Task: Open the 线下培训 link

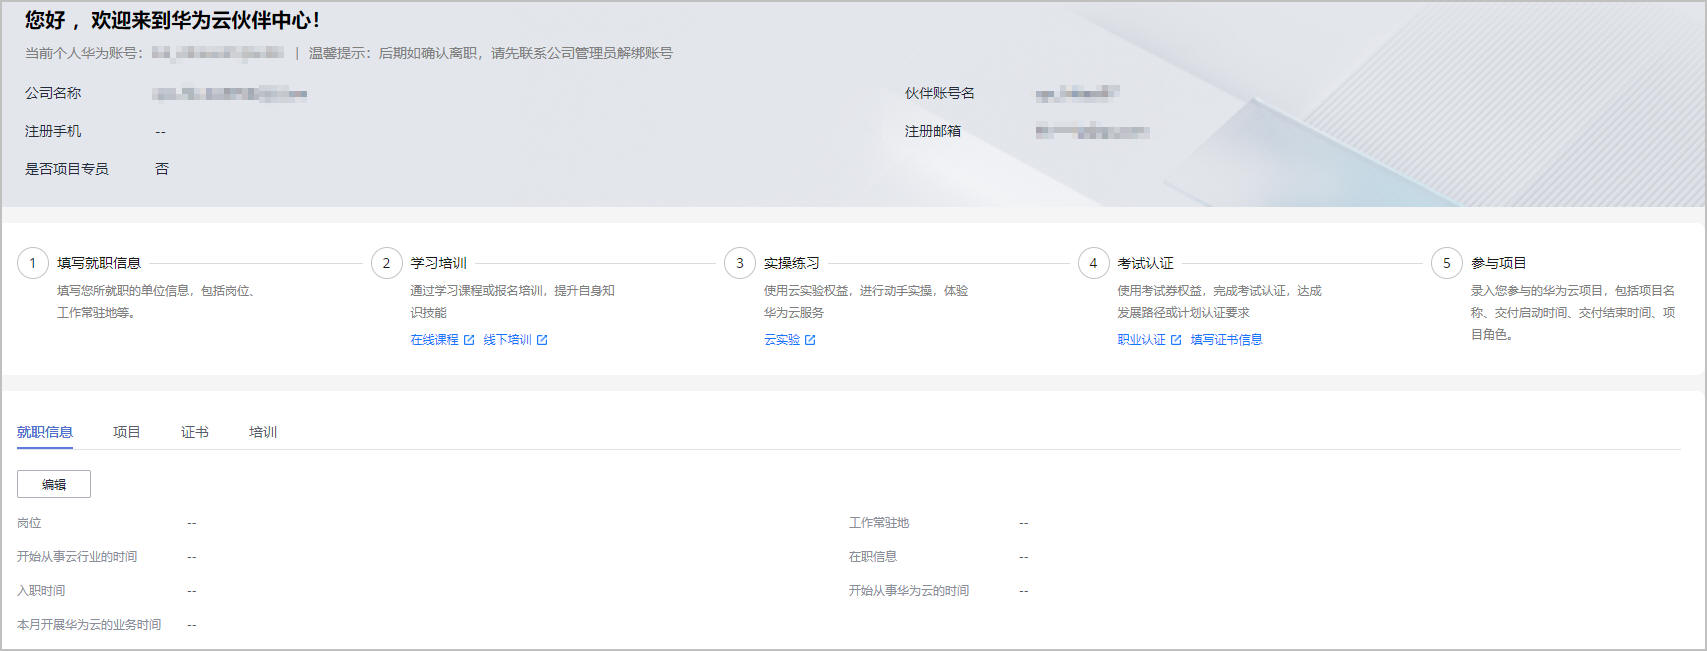Action: [x=507, y=340]
